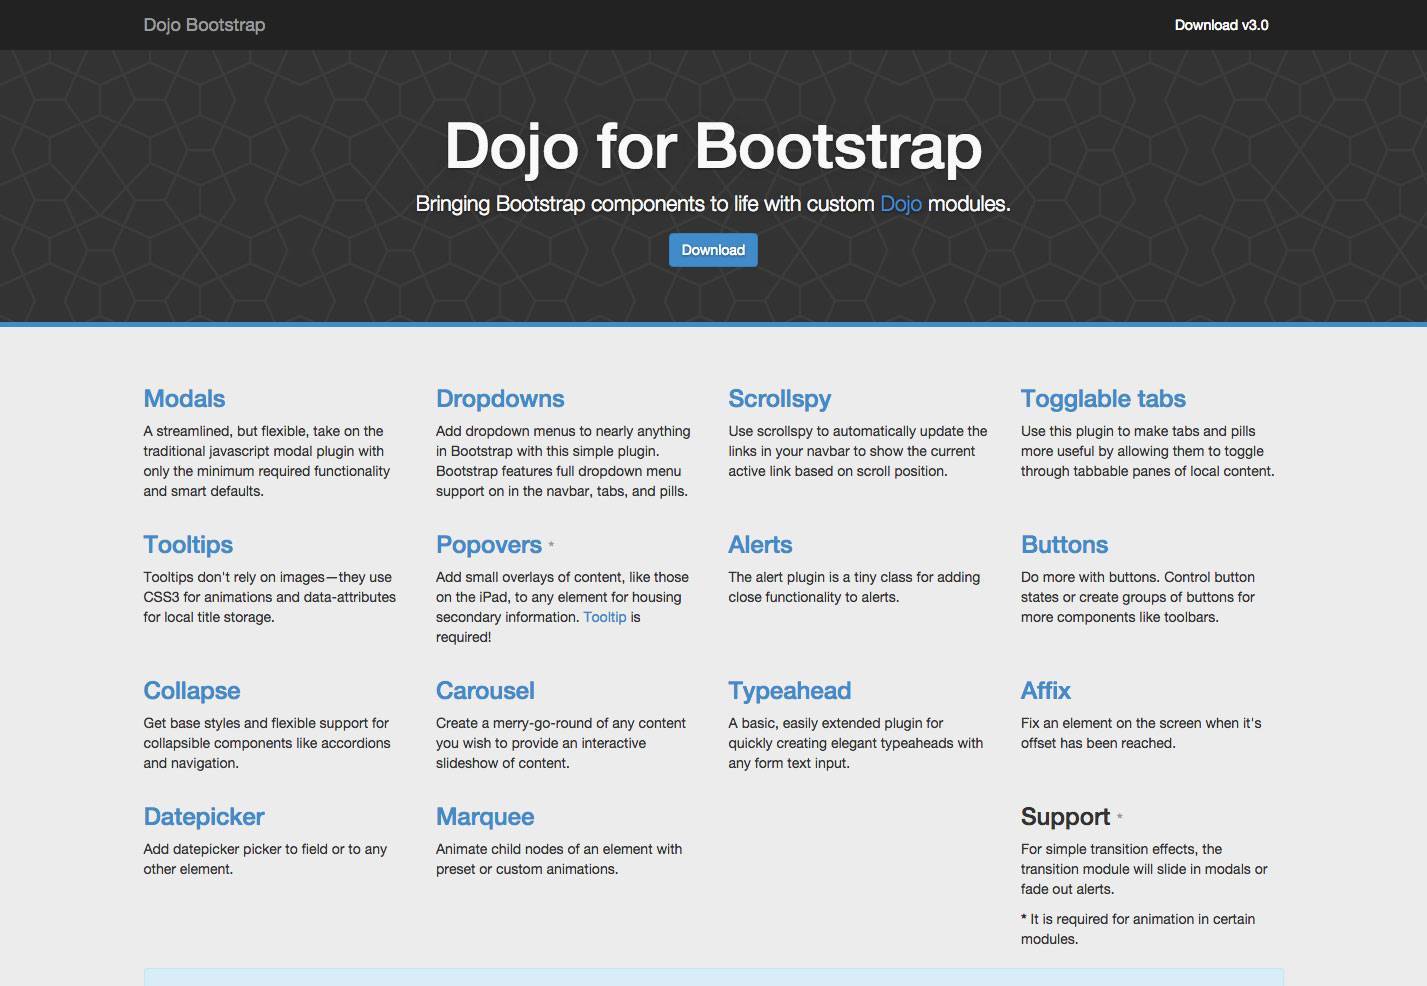Open the Dojo Bootstrap brand link

204,25
